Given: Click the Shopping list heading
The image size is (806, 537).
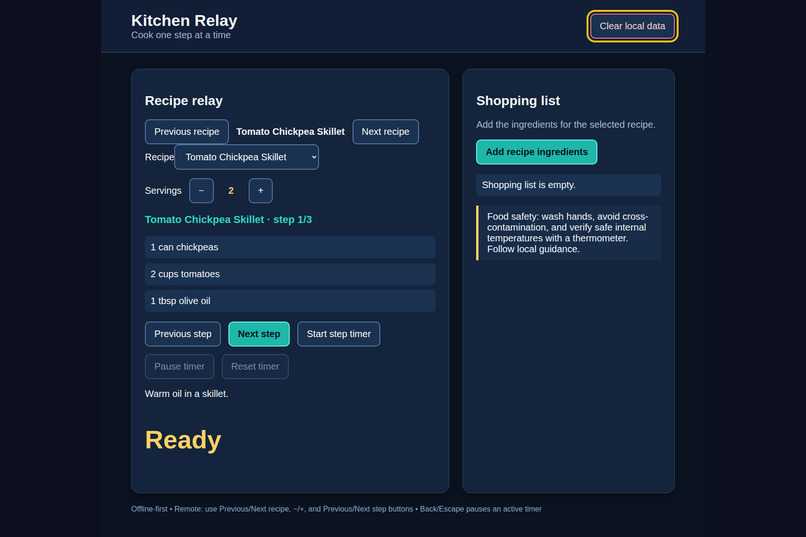Looking at the screenshot, I should 518,101.
